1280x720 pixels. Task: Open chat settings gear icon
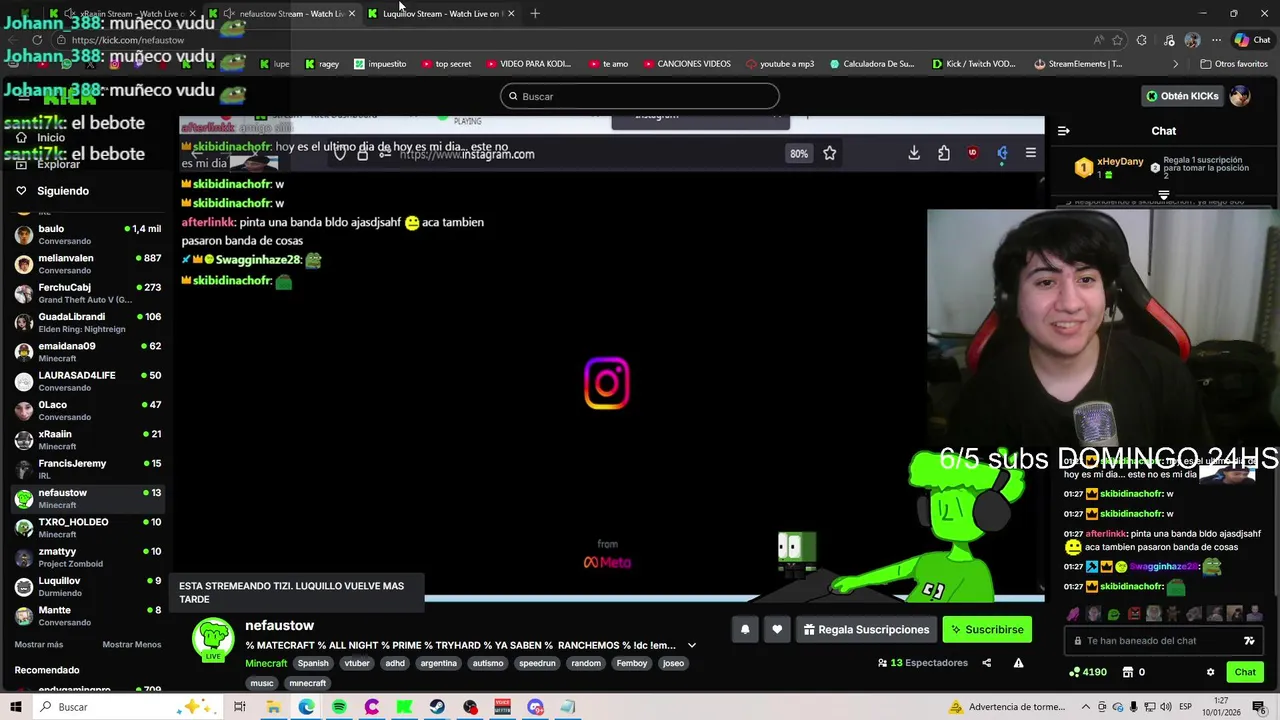(1210, 672)
